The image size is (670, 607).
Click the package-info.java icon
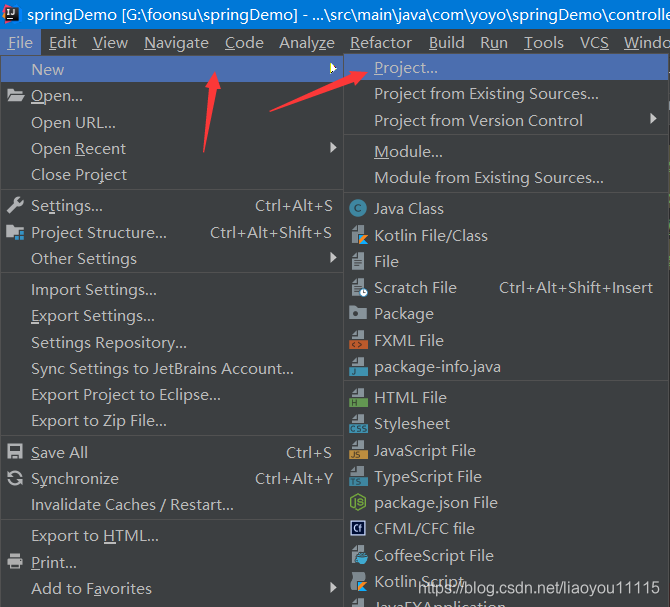(x=359, y=367)
